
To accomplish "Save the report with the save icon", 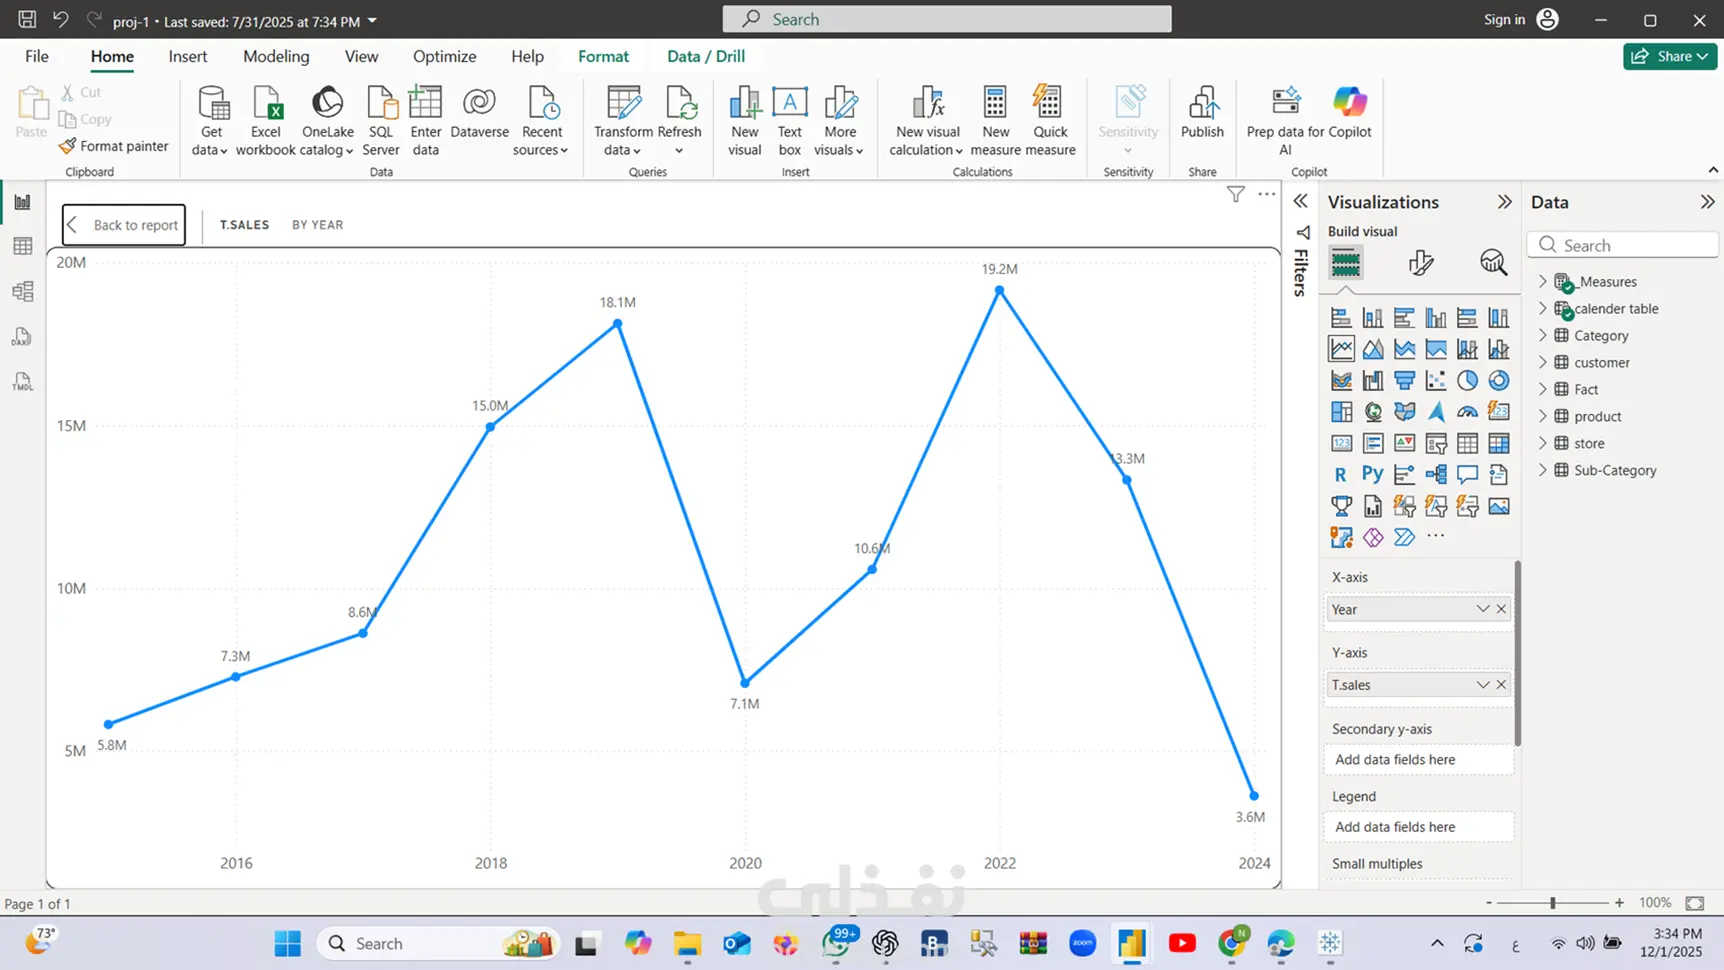I will coord(27,19).
